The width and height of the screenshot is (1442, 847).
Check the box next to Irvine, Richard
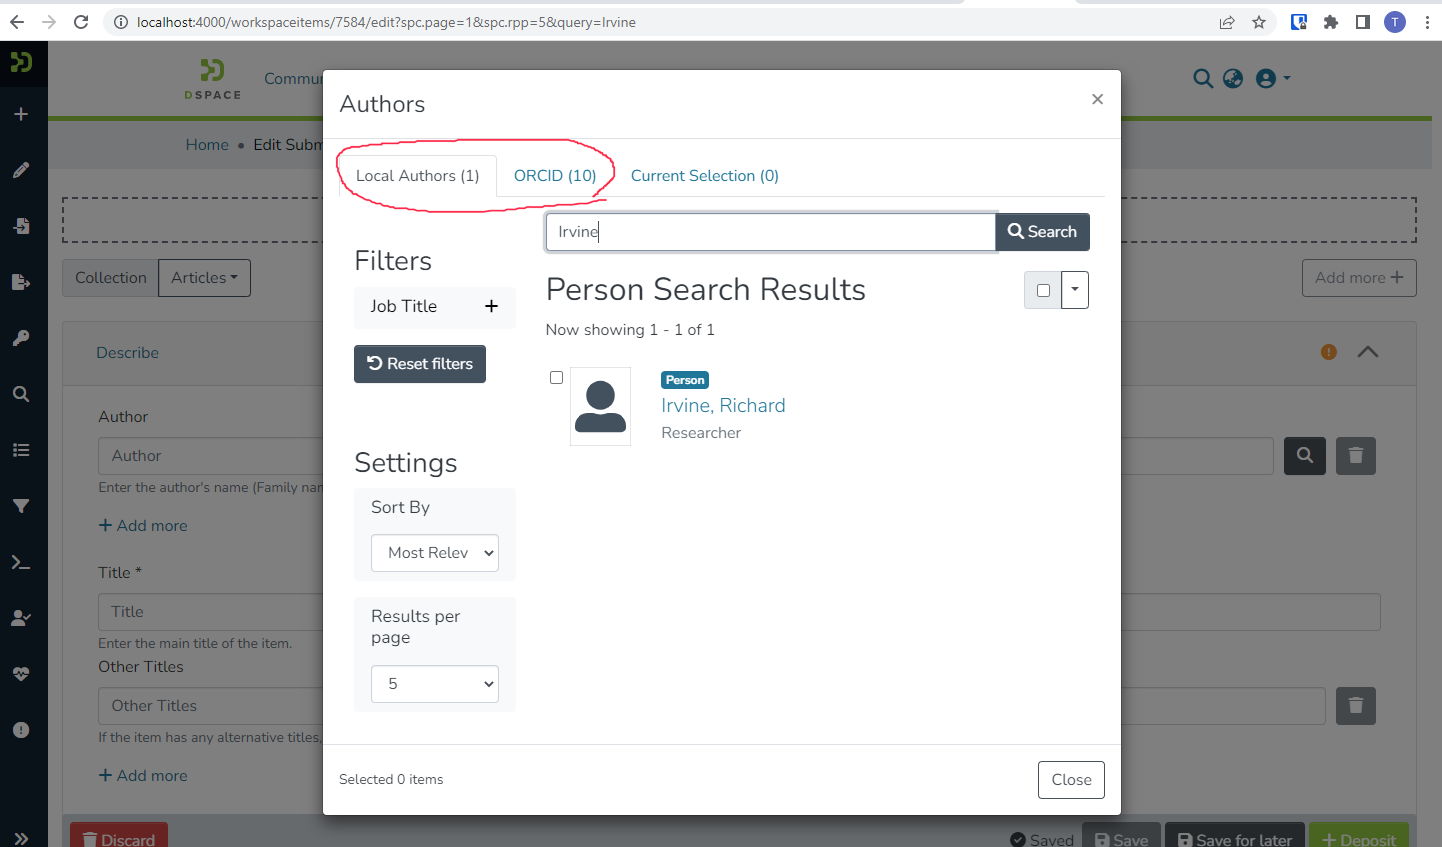(x=556, y=377)
